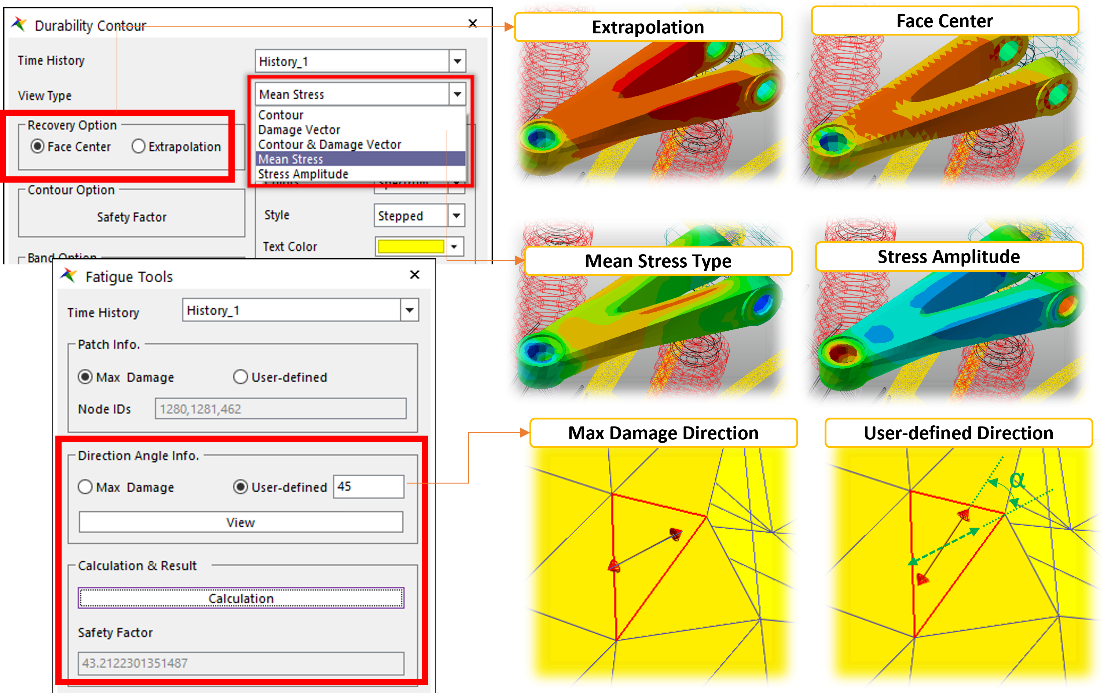Choose Max Damage under Patch Info
1104x693 pixels.
pos(86,377)
